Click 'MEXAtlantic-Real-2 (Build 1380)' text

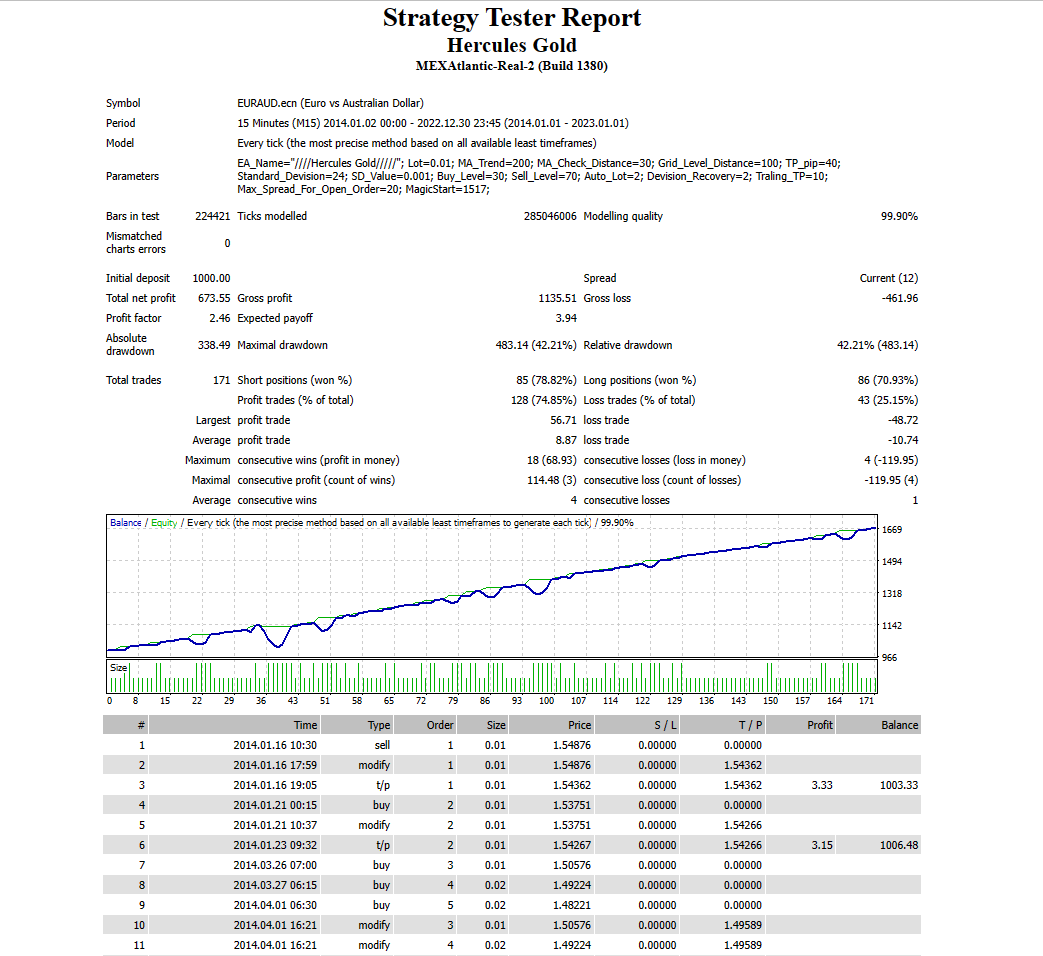point(512,66)
